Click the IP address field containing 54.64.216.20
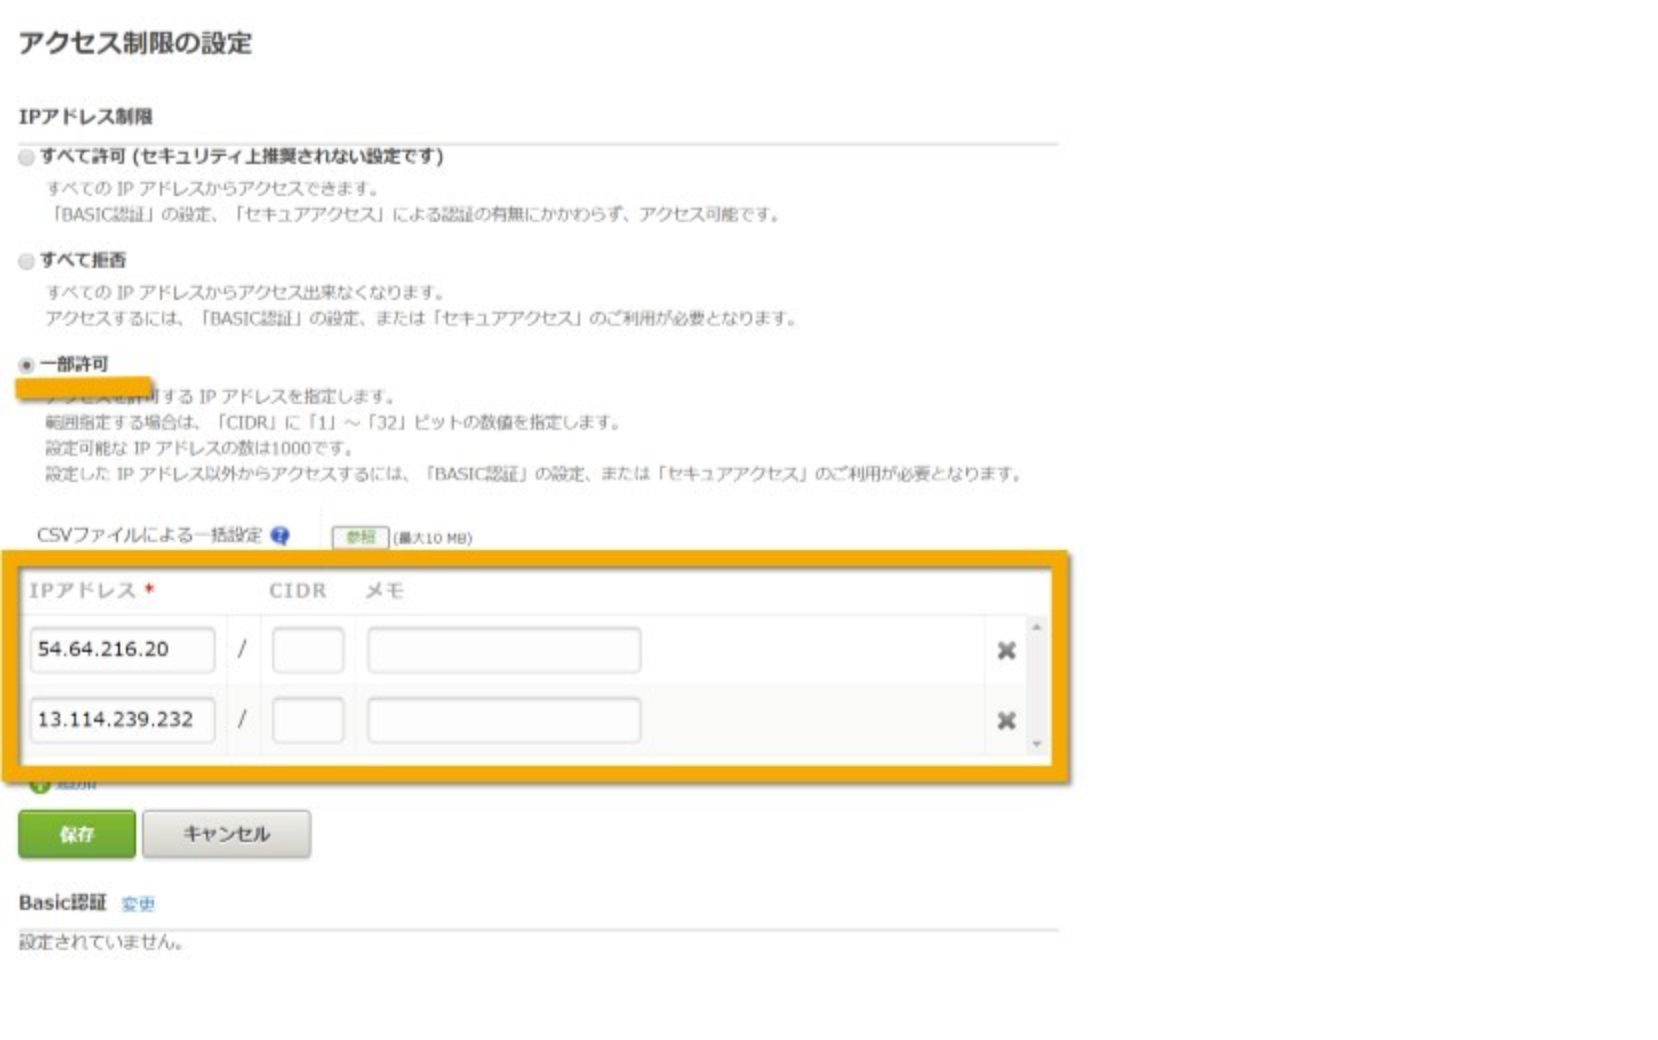The height and width of the screenshot is (1040, 1658). 122,650
